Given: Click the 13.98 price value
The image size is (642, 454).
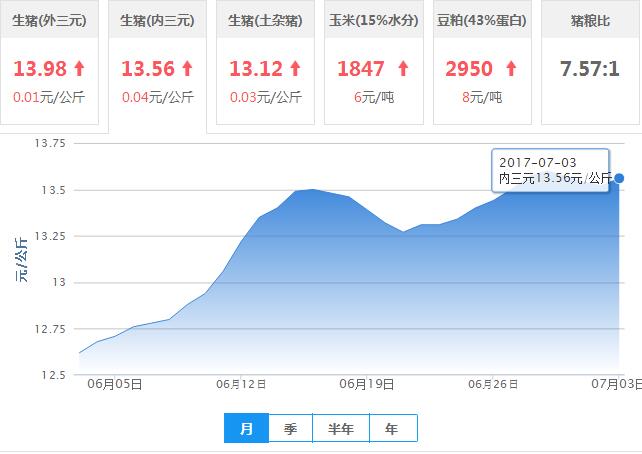Looking at the screenshot, I should click(40, 68).
